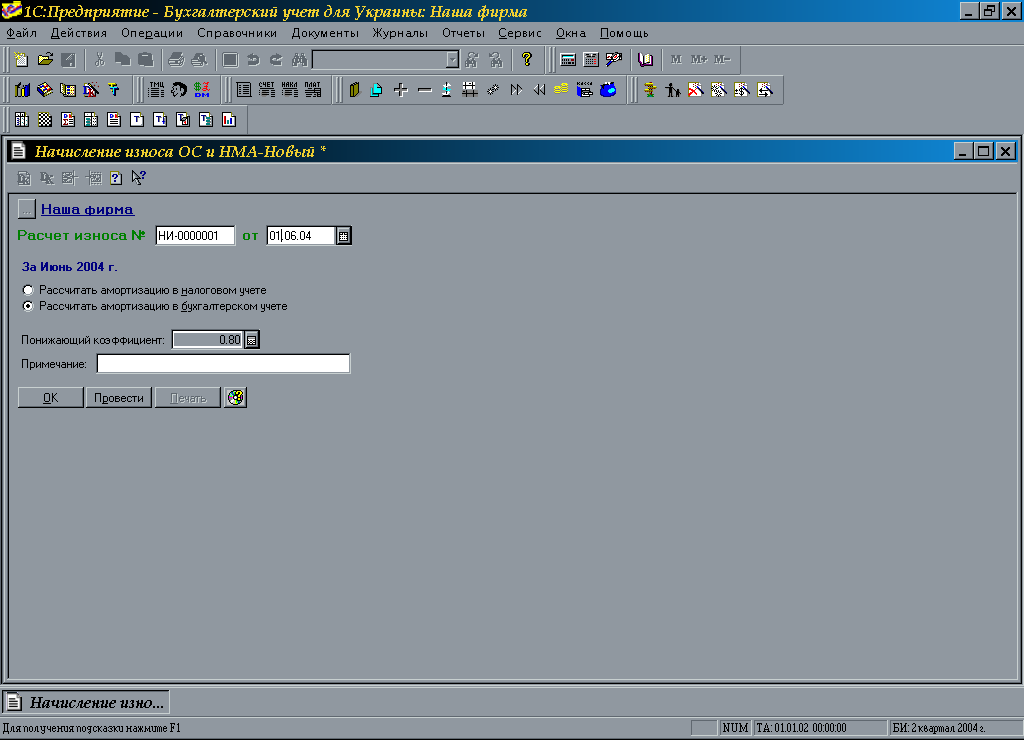Click the Понижающий коэффициент value field
Image resolution: width=1024 pixels, height=740 pixels.
pyautogui.click(x=208, y=340)
